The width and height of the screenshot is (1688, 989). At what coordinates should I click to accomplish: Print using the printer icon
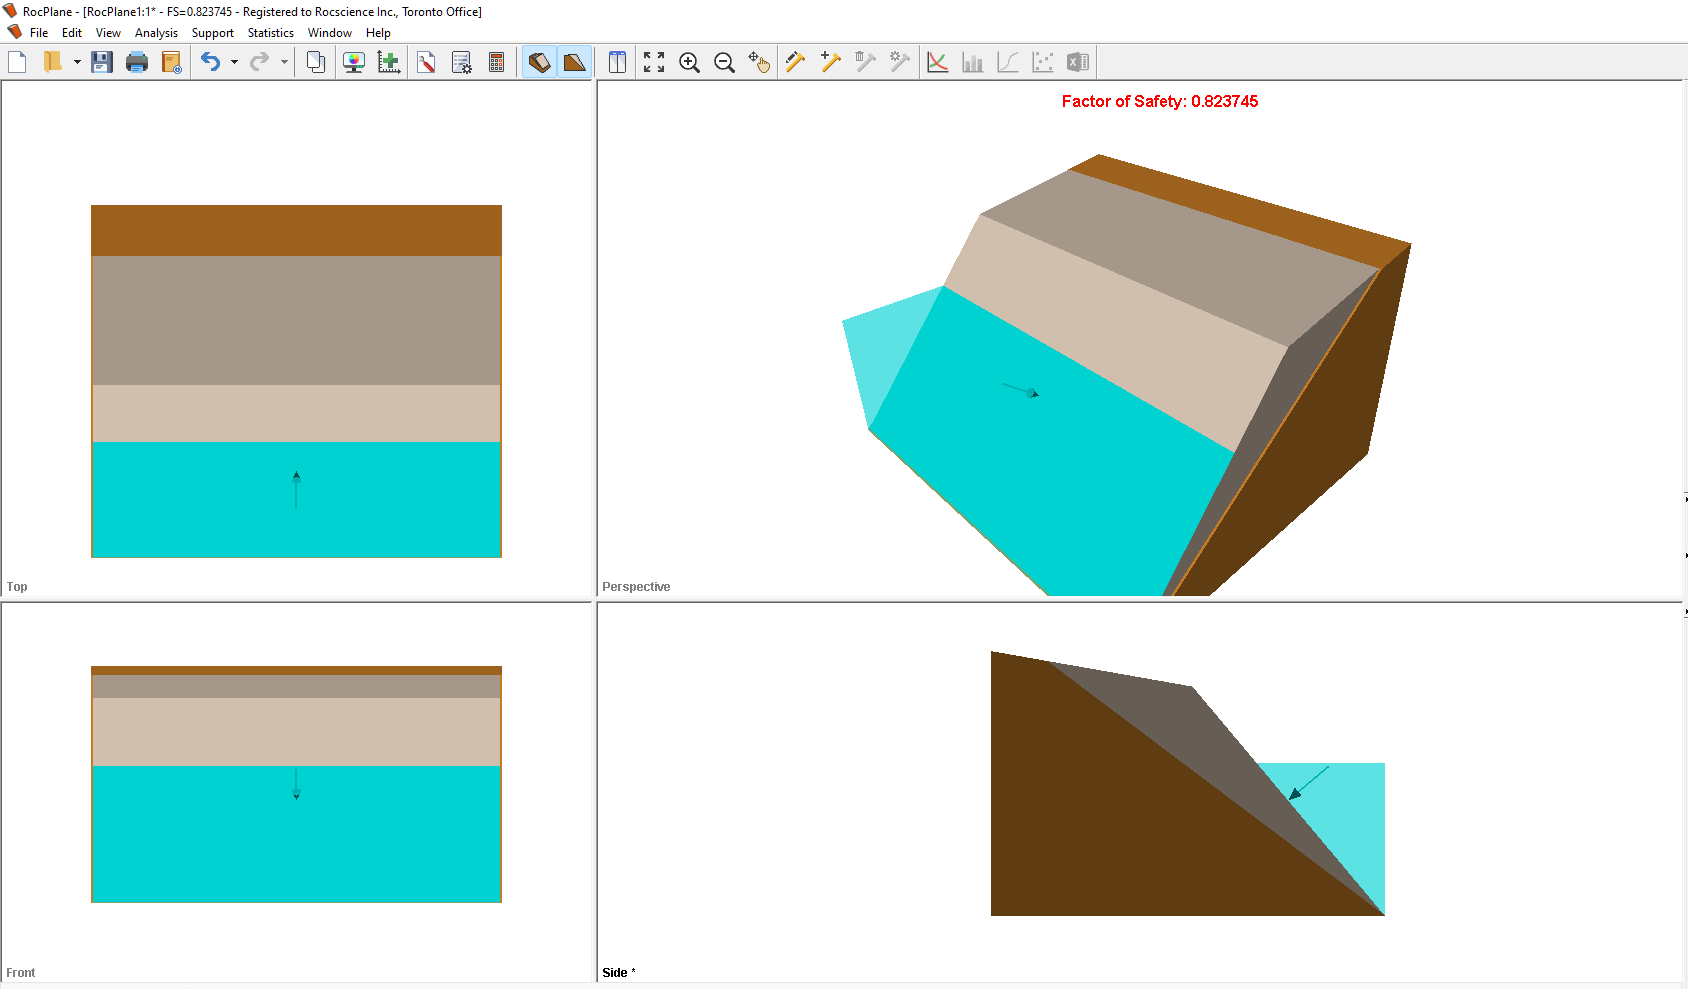click(x=137, y=62)
